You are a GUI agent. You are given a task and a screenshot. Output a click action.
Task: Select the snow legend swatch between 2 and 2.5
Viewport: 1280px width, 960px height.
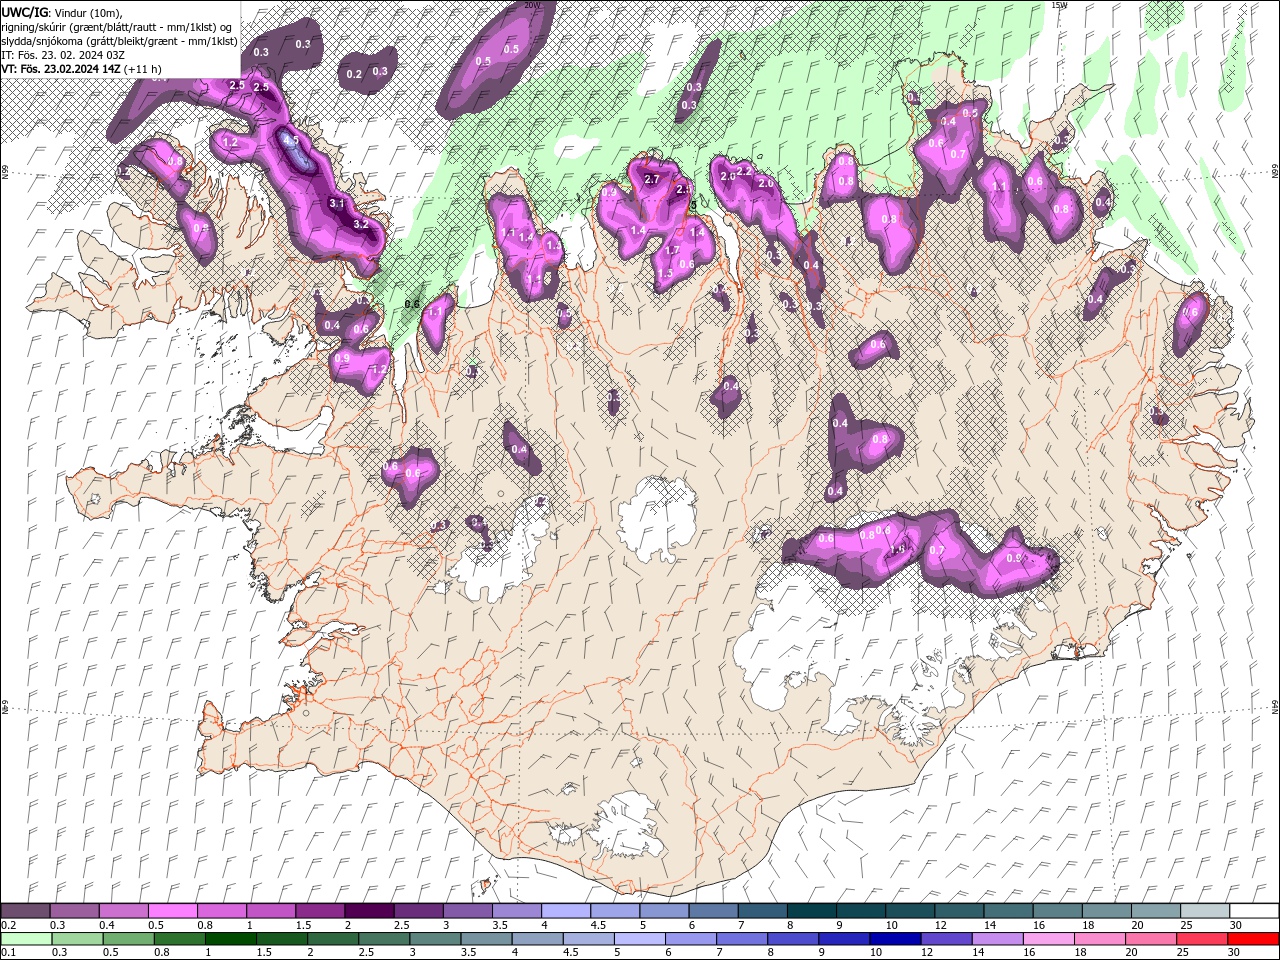368,911
